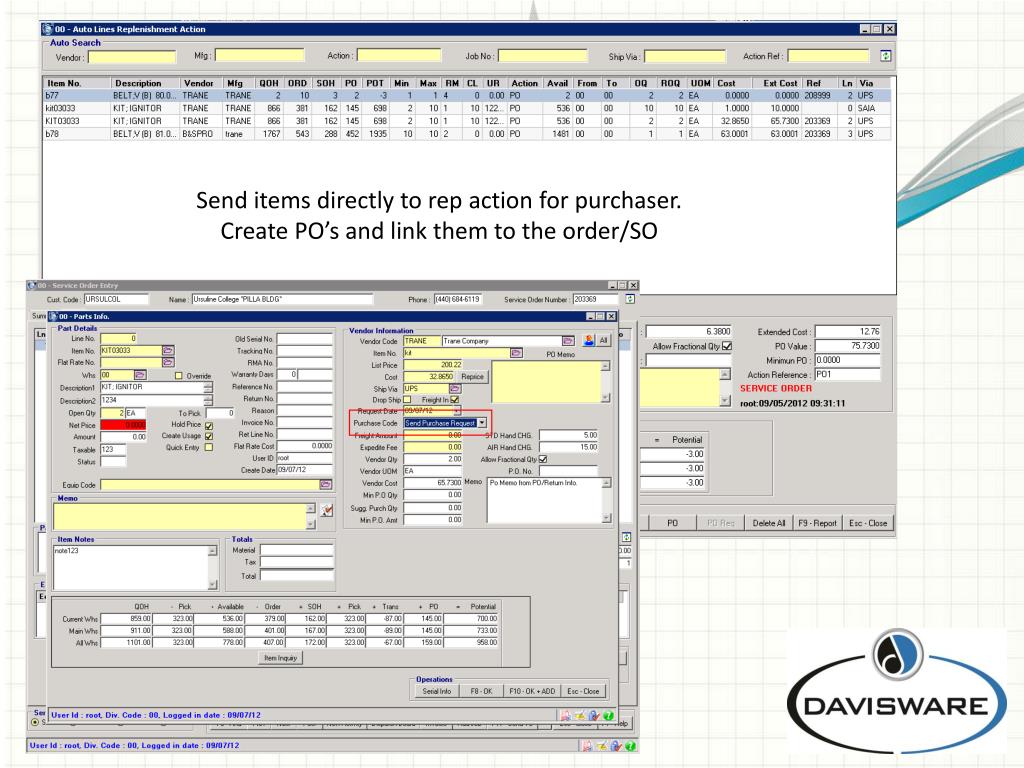
Task: Click the Description column header
Action: pos(145,83)
